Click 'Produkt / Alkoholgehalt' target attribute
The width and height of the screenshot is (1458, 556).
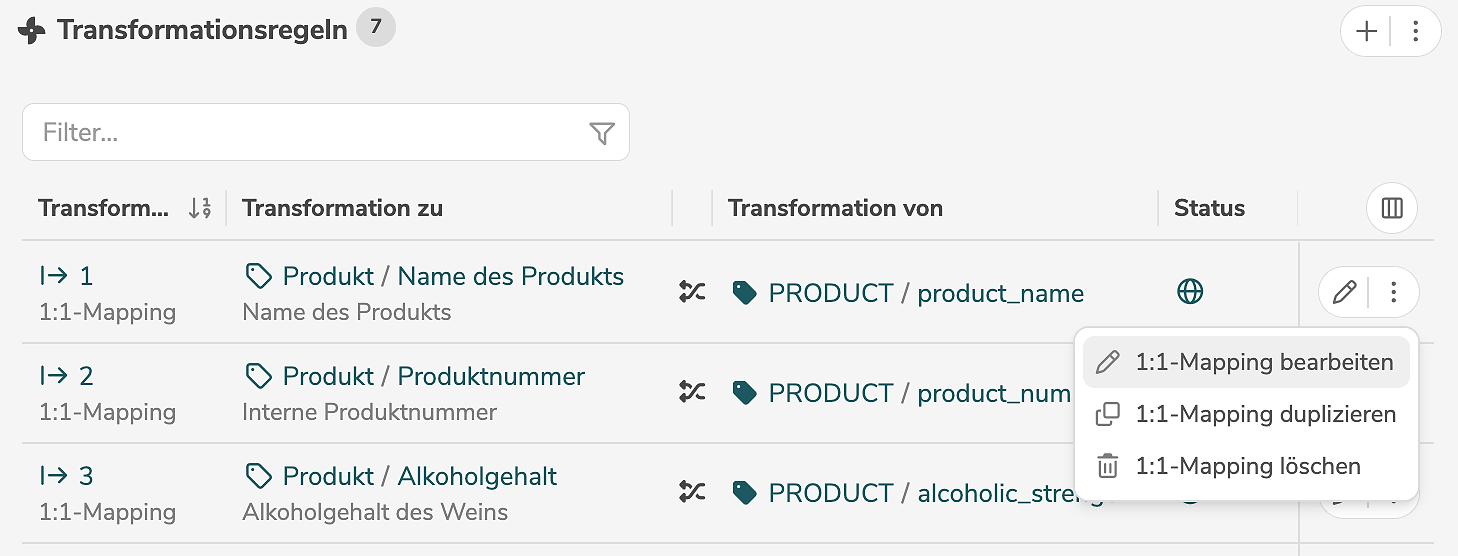(419, 476)
